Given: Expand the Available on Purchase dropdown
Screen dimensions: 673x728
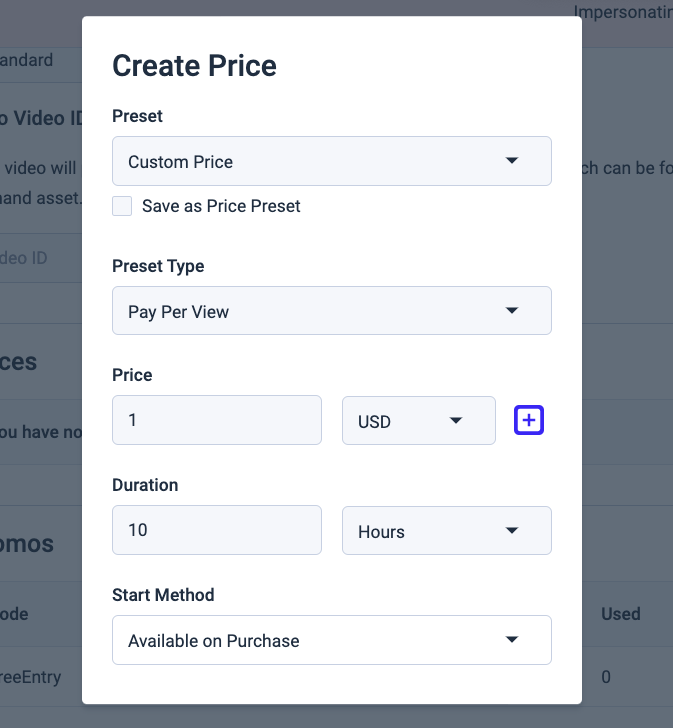Looking at the screenshot, I should point(331,640).
